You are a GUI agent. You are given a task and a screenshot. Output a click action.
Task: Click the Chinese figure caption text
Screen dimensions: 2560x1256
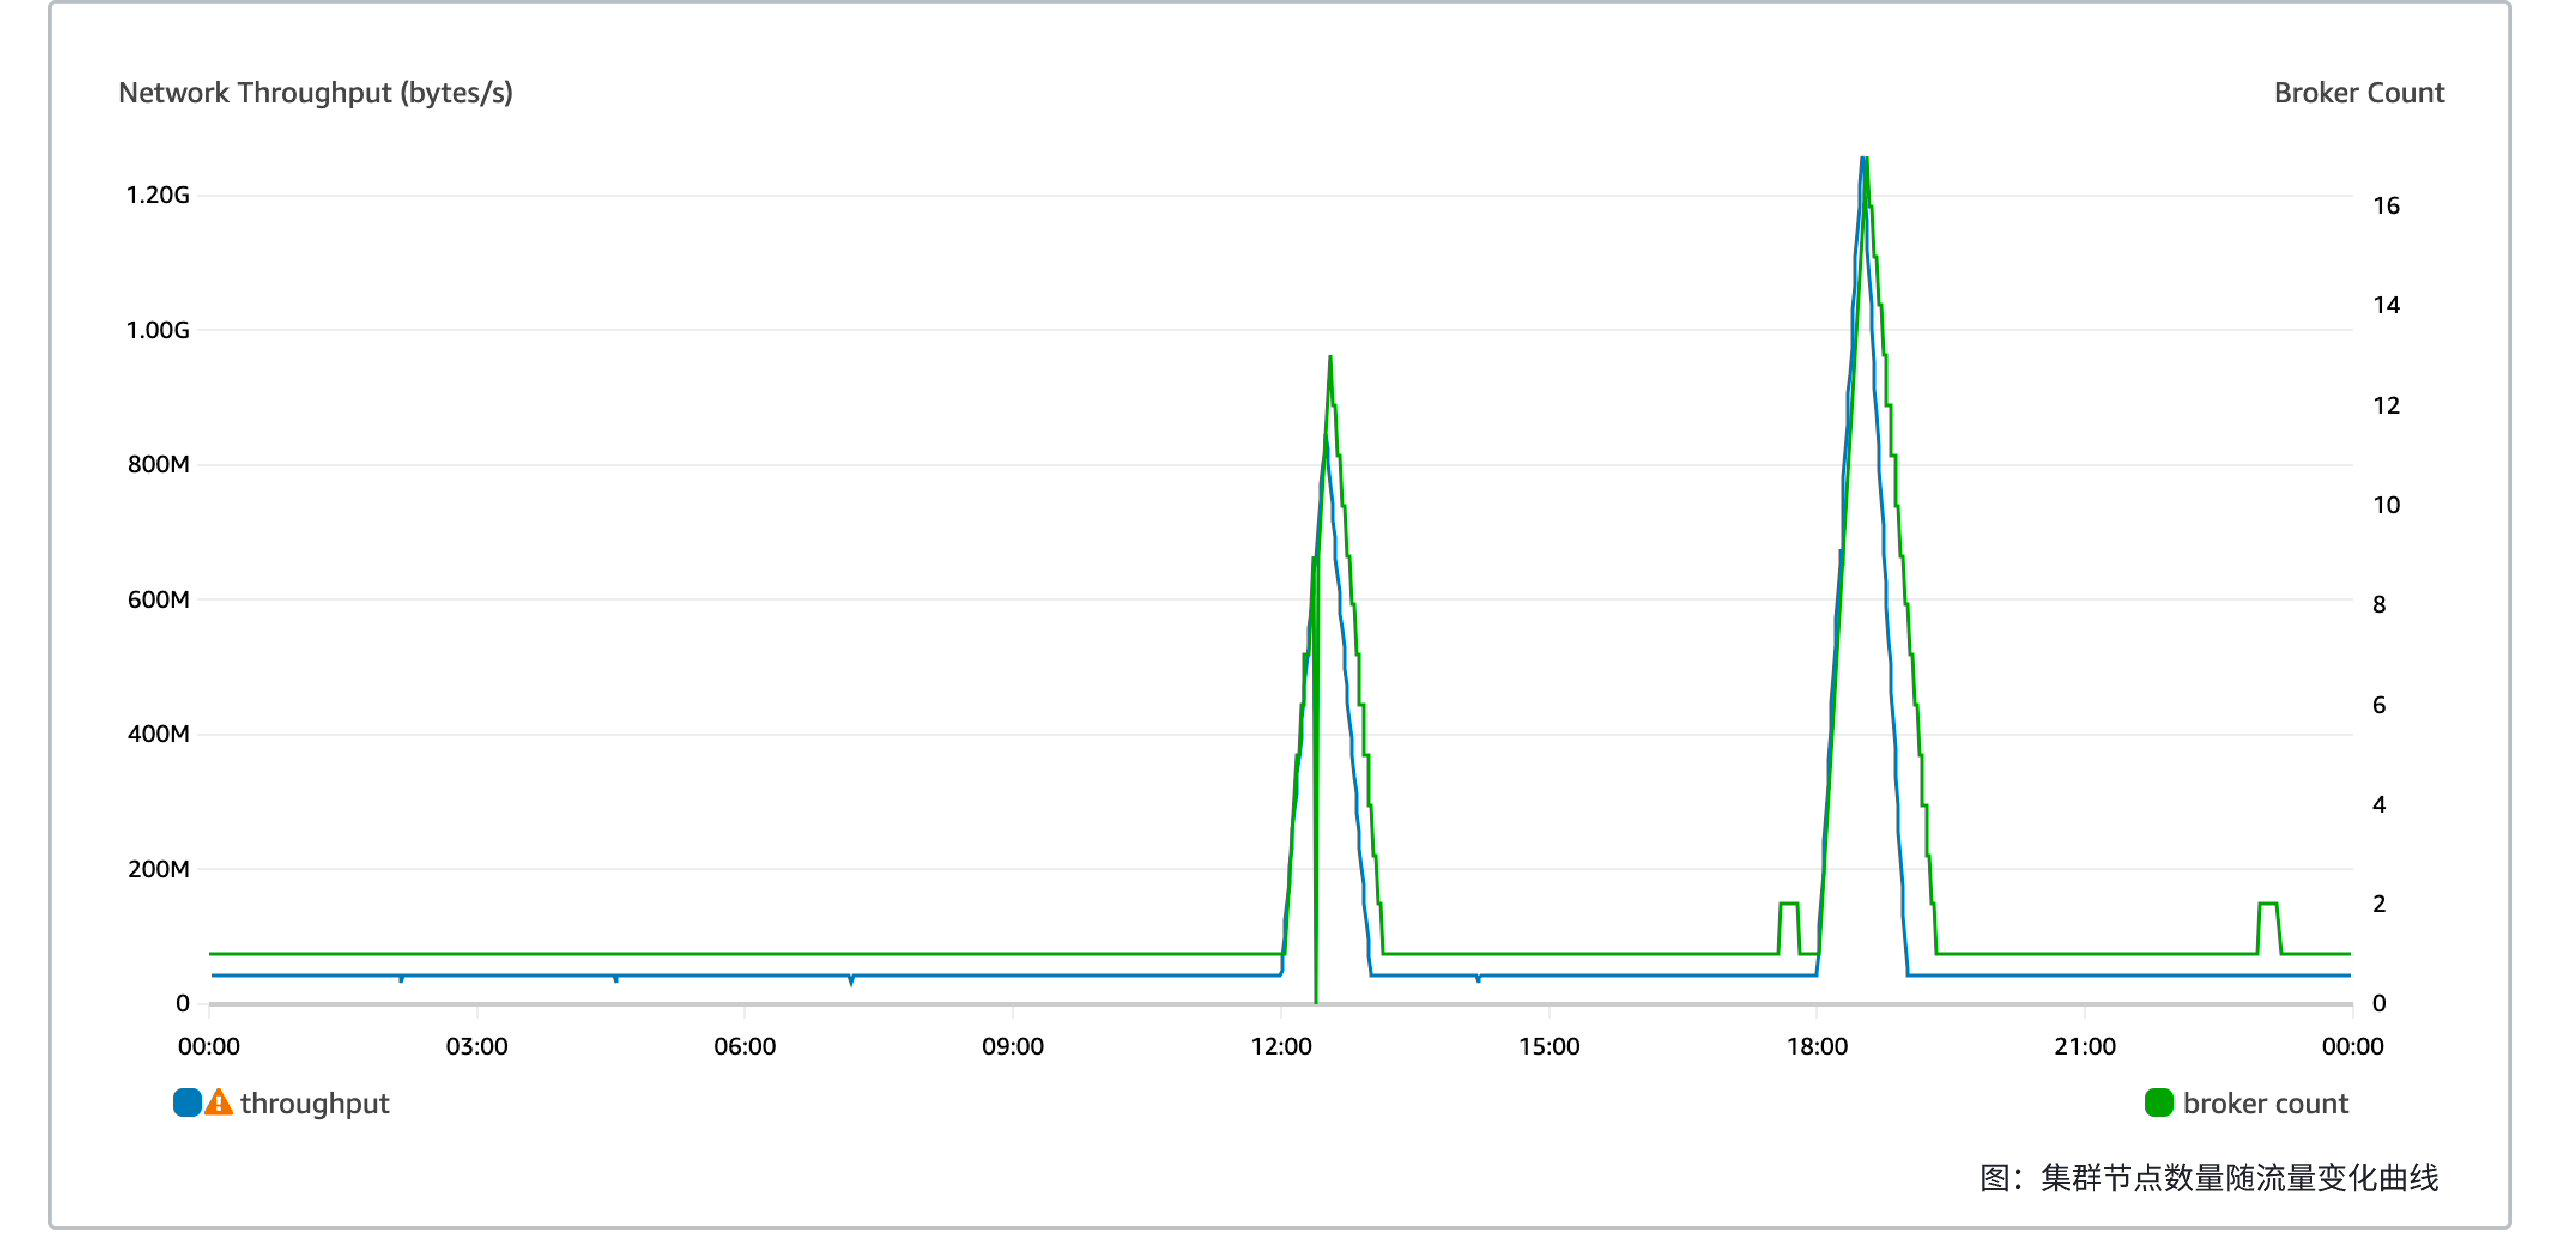[2209, 1177]
